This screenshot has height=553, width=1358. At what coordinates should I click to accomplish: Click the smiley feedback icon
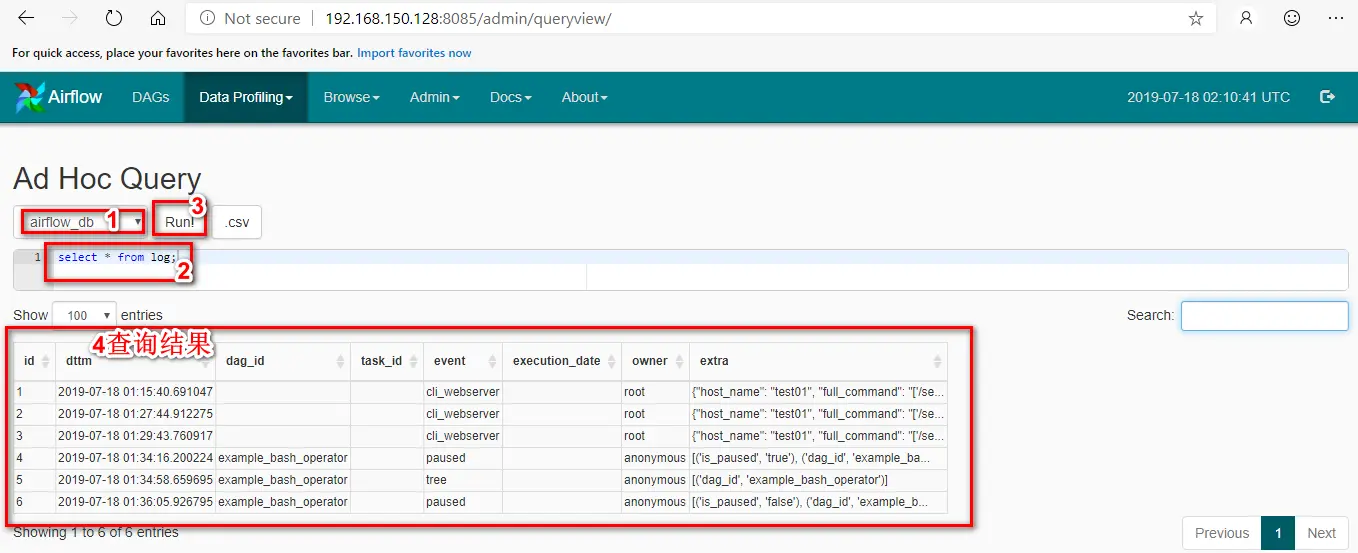[x=1292, y=18]
